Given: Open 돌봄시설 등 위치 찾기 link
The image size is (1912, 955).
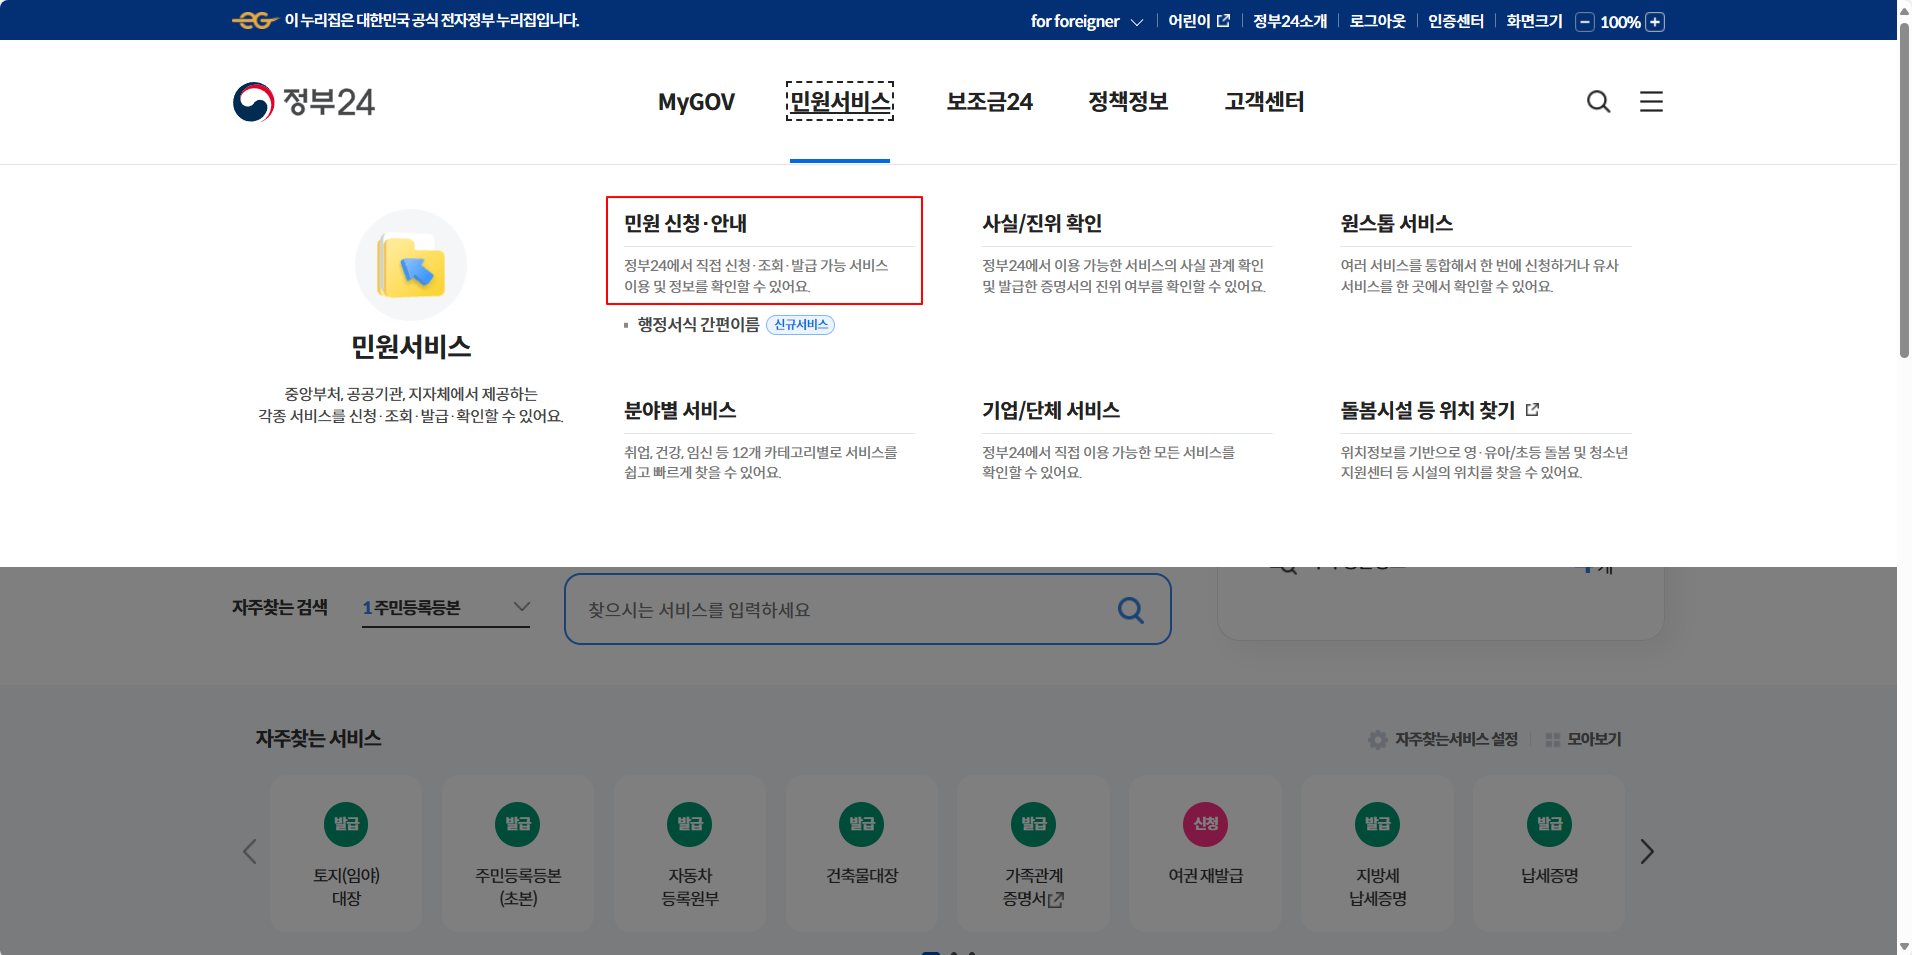Looking at the screenshot, I should 1428,410.
